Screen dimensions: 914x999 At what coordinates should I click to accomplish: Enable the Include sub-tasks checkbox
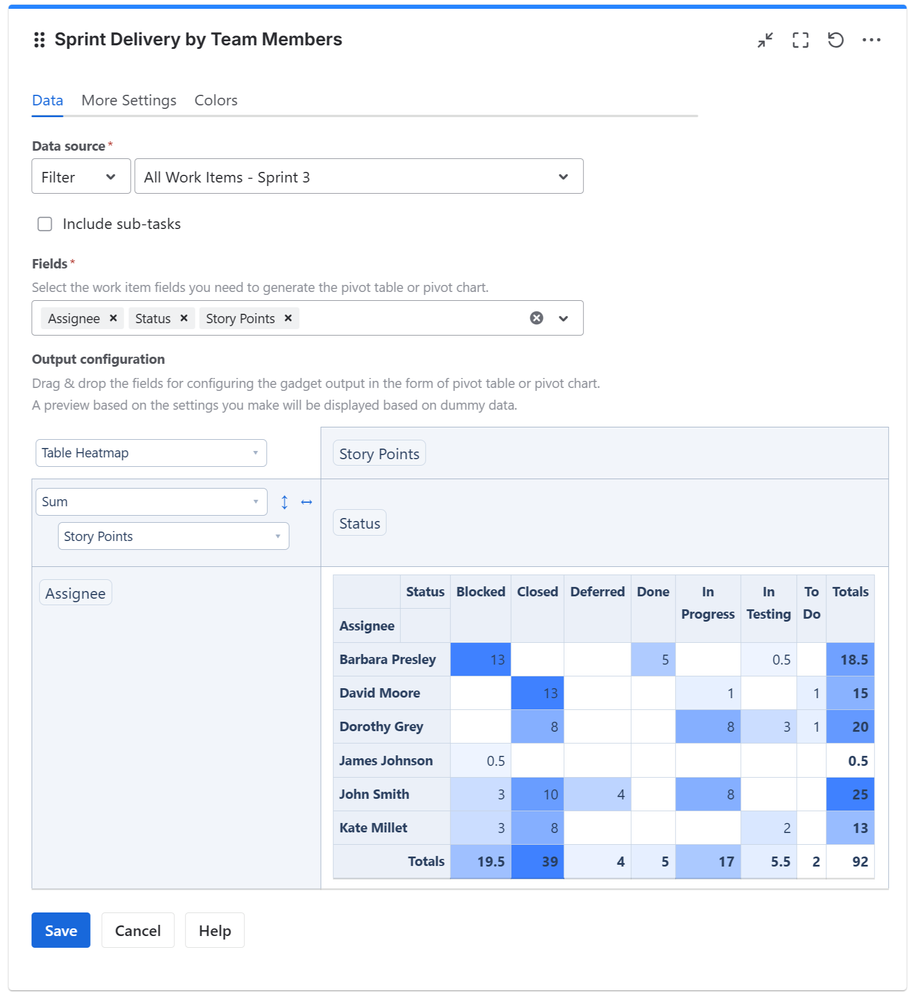44,224
